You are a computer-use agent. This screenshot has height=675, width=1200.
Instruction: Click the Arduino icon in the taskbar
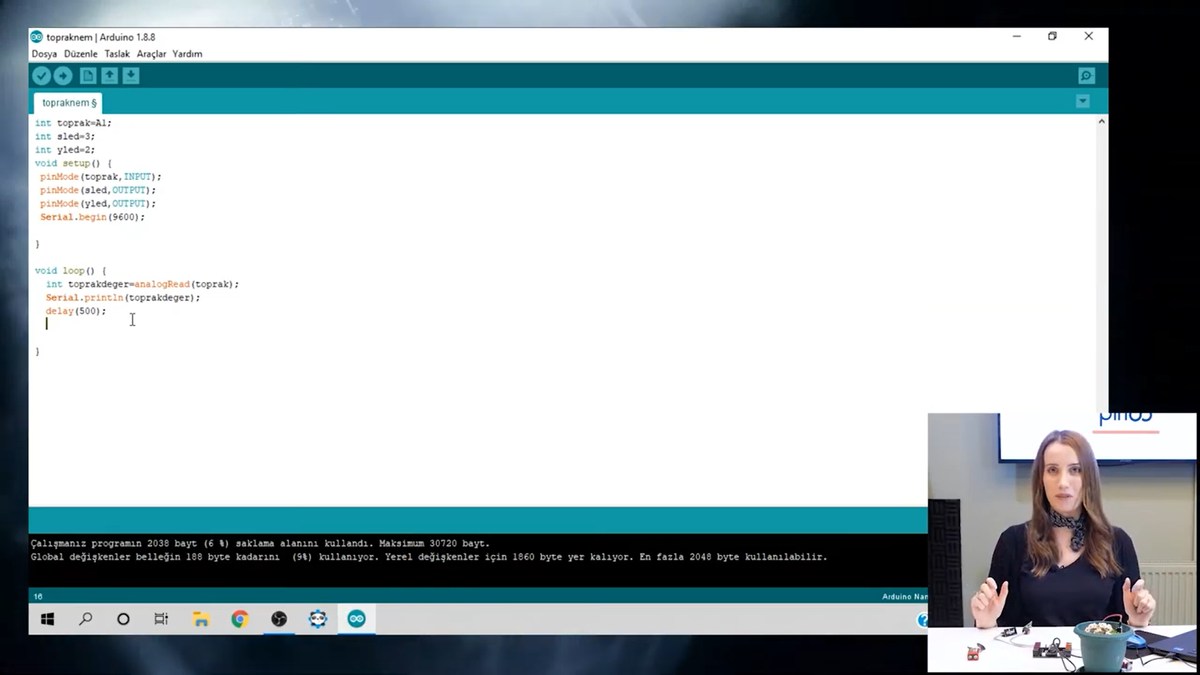[x=356, y=619]
